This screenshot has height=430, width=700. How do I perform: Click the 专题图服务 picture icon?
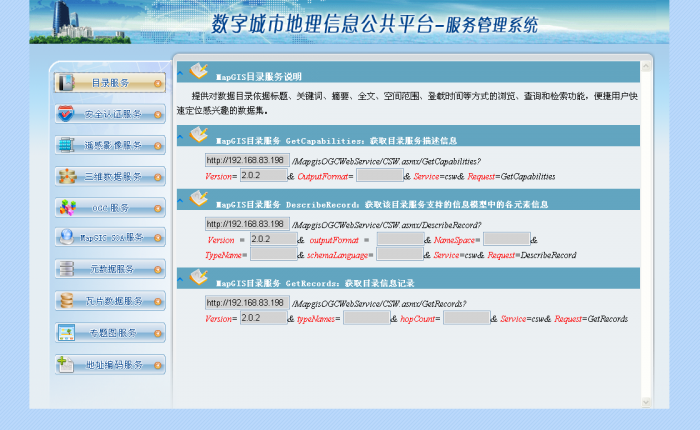pos(66,332)
